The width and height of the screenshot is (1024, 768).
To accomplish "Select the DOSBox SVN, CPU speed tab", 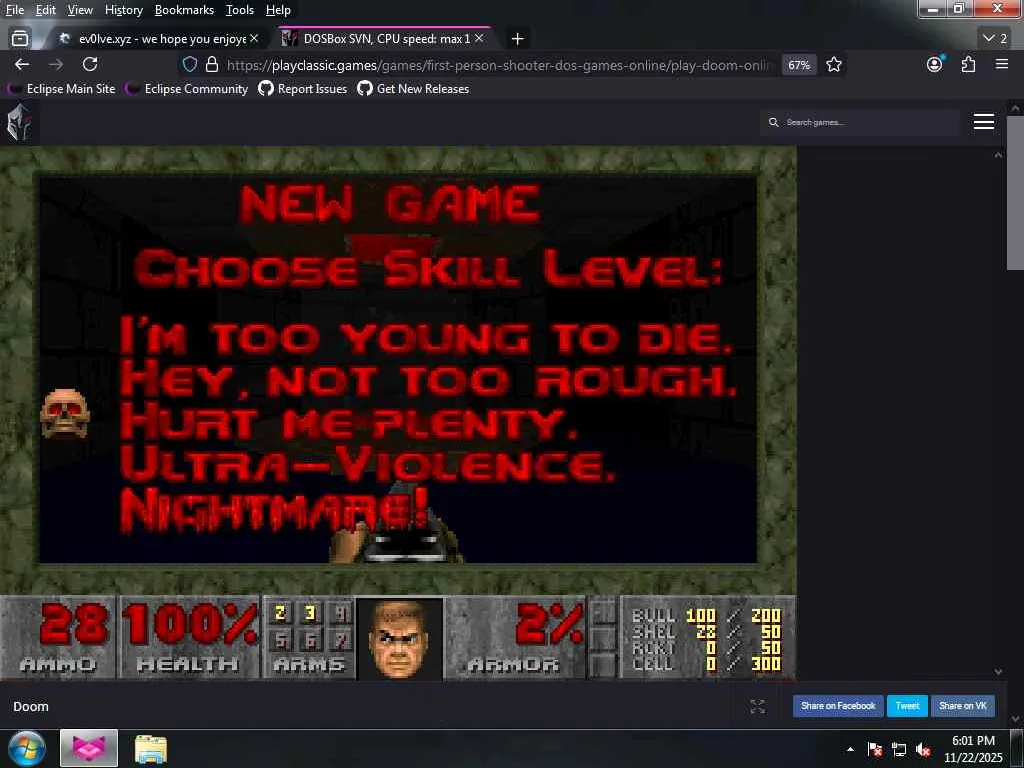I will 384,39.
